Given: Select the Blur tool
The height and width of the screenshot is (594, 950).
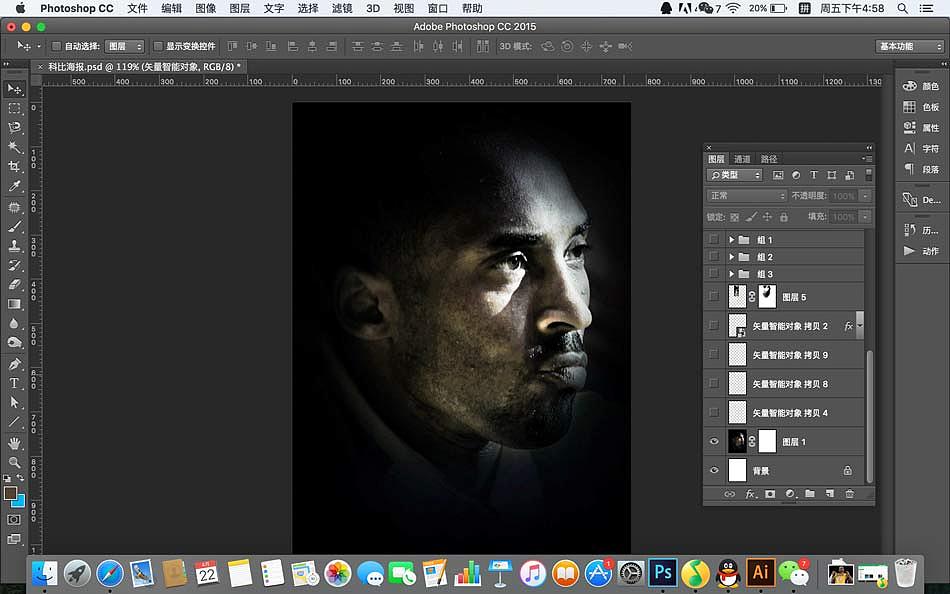Looking at the screenshot, I should click(15, 324).
